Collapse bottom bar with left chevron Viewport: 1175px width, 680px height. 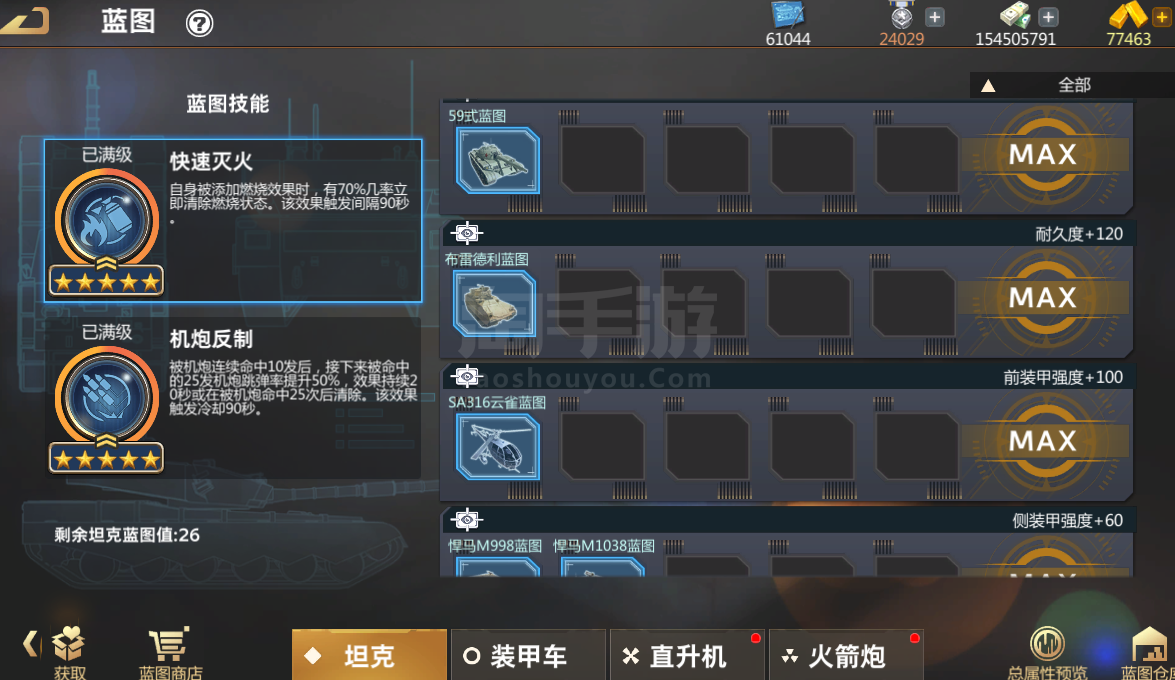coord(30,643)
